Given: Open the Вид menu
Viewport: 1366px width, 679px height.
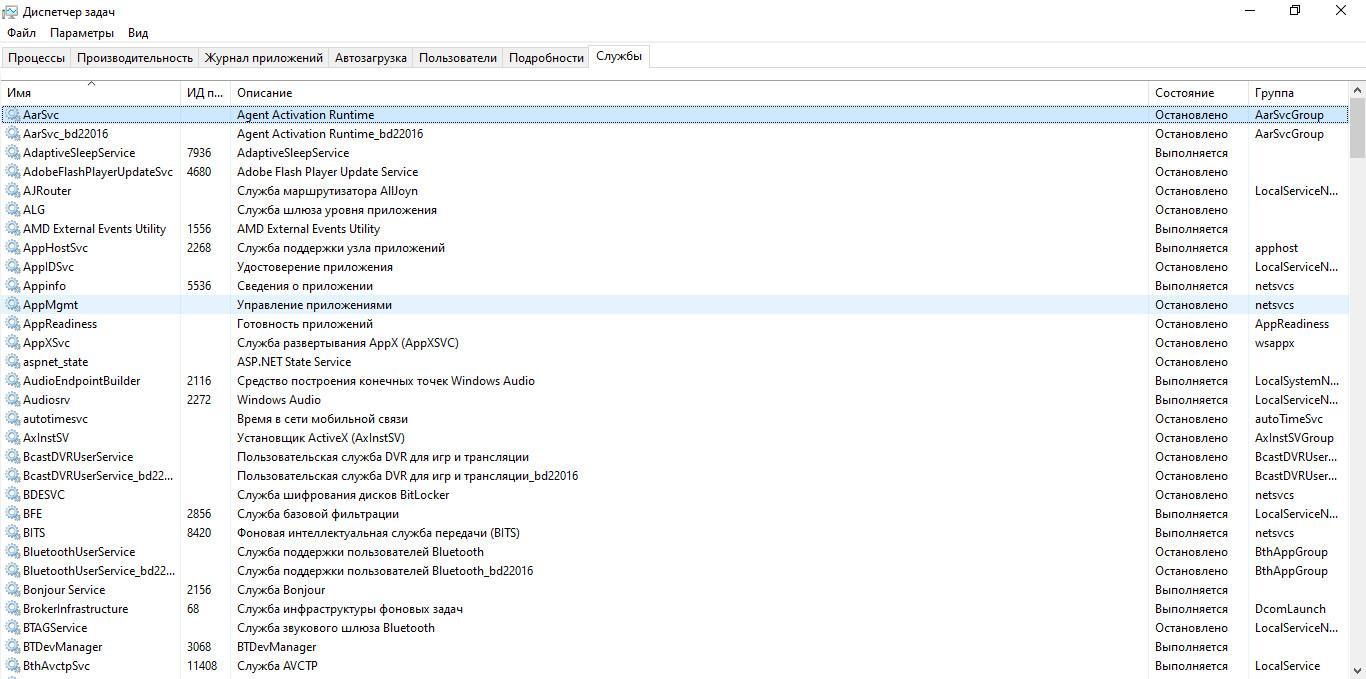Looking at the screenshot, I should [138, 33].
